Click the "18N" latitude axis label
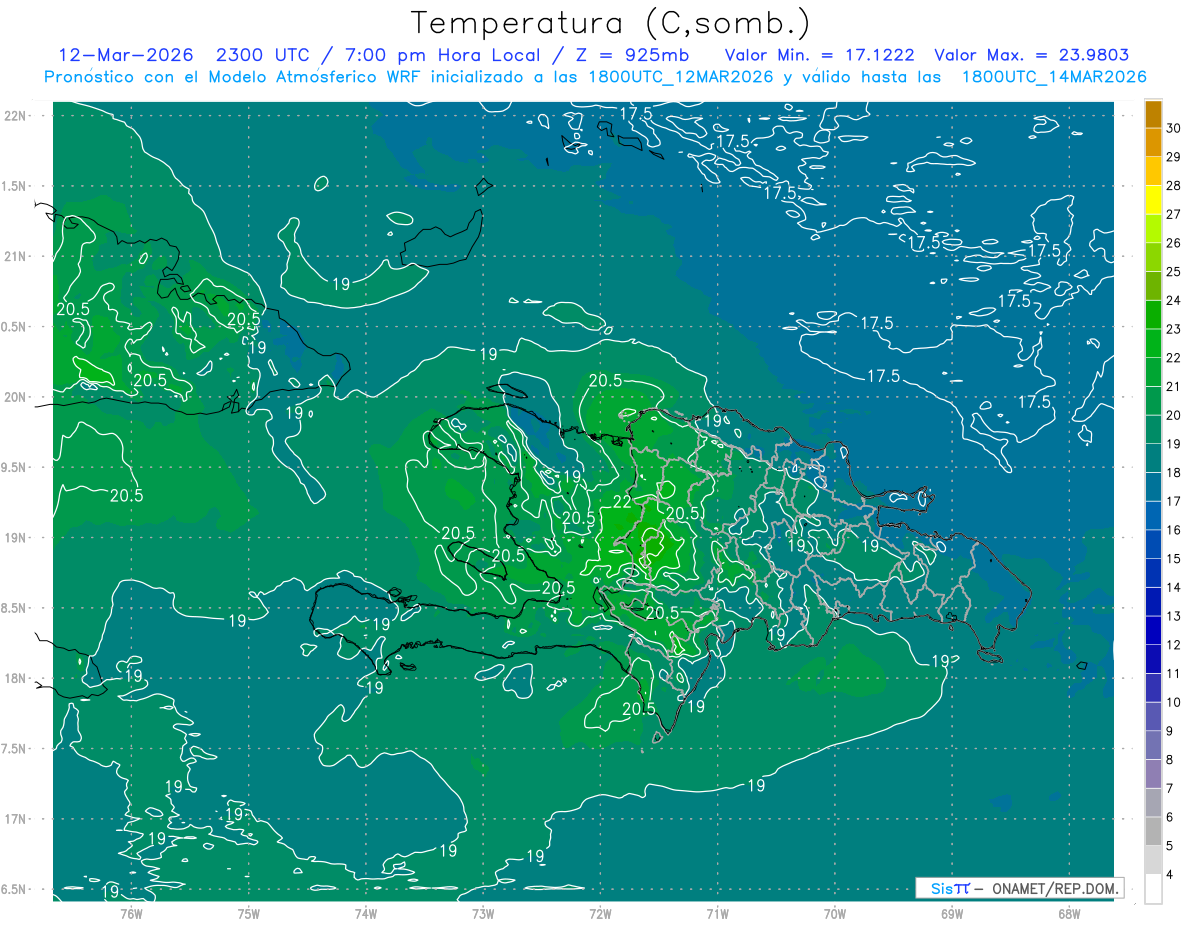 coord(16,678)
